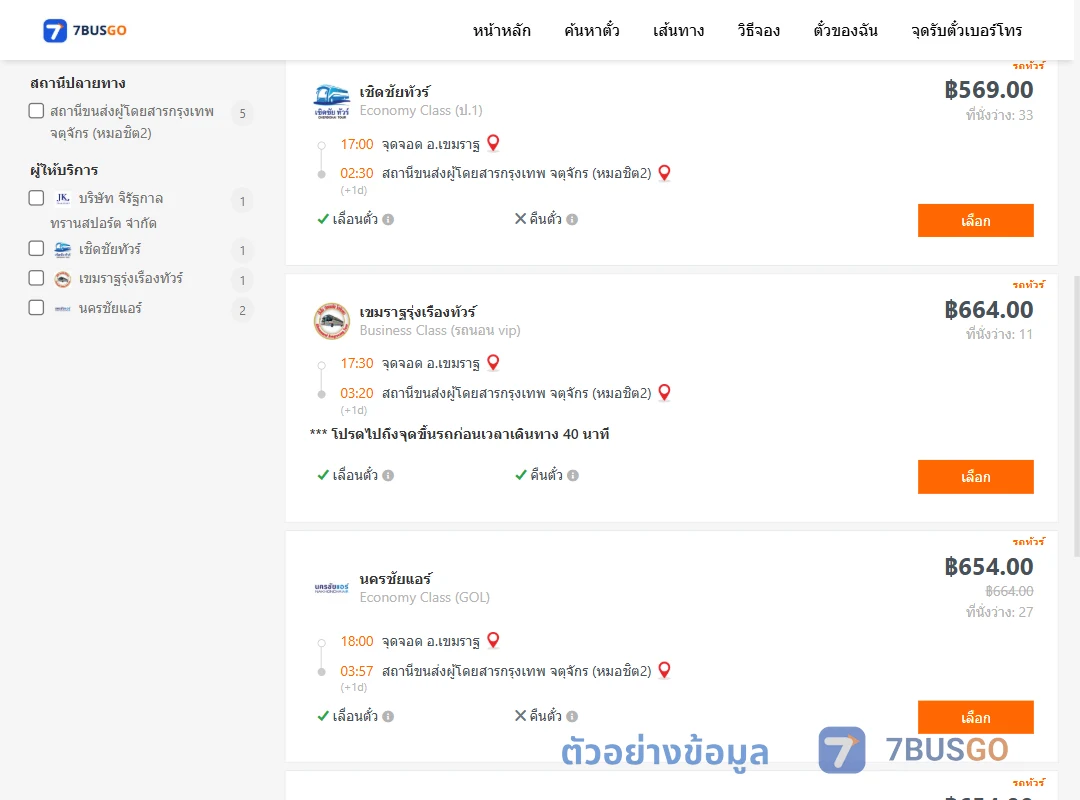Open ค้นหาตั๋ว search tickets menu
The height and width of the screenshot is (800, 1080).
click(592, 30)
